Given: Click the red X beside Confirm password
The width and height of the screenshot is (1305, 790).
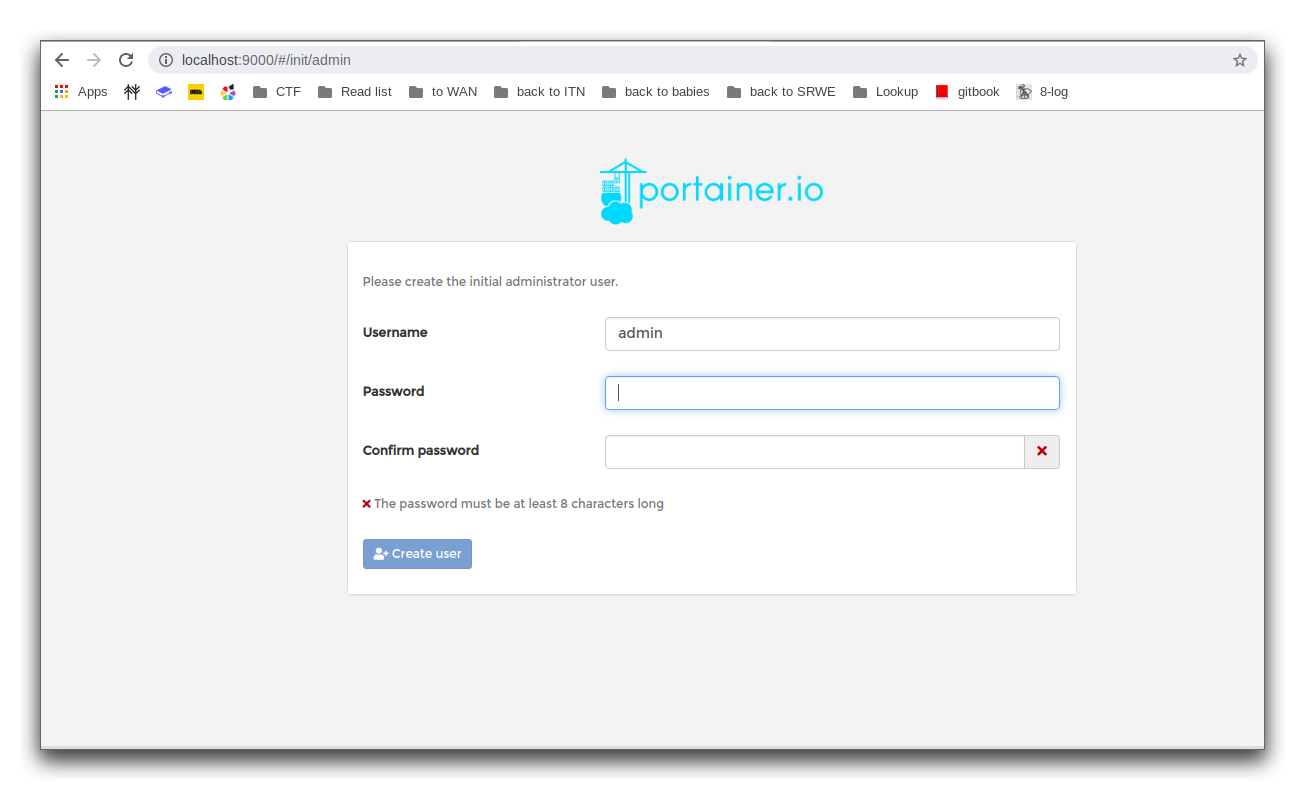Looking at the screenshot, I should tap(1042, 452).
